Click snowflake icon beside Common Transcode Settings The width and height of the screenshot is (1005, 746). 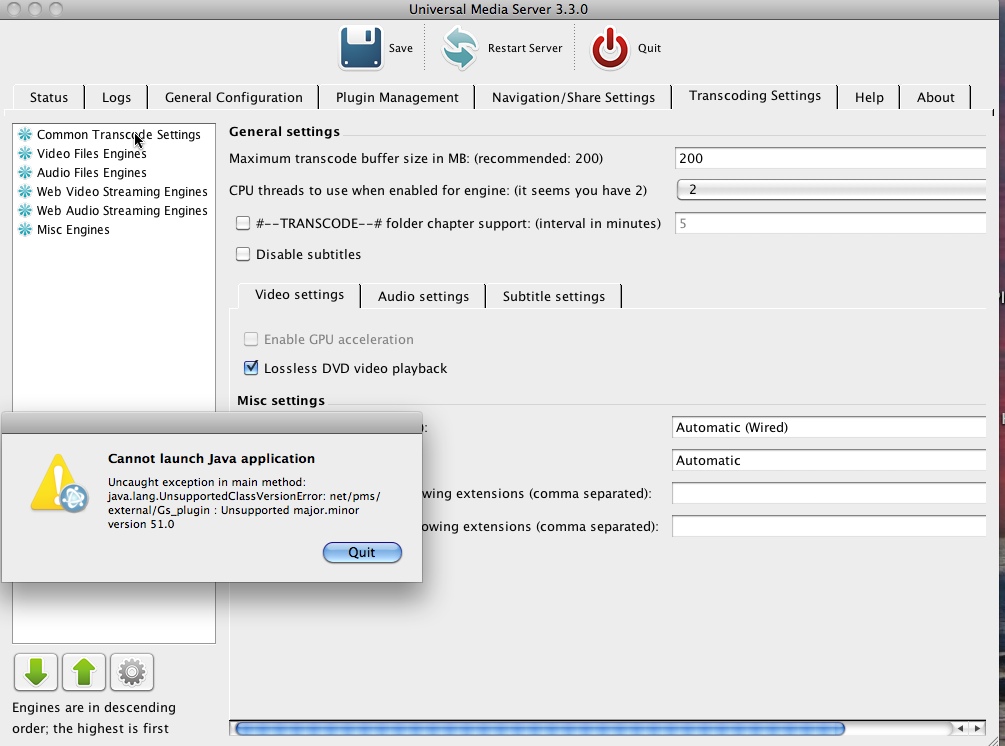(25, 135)
